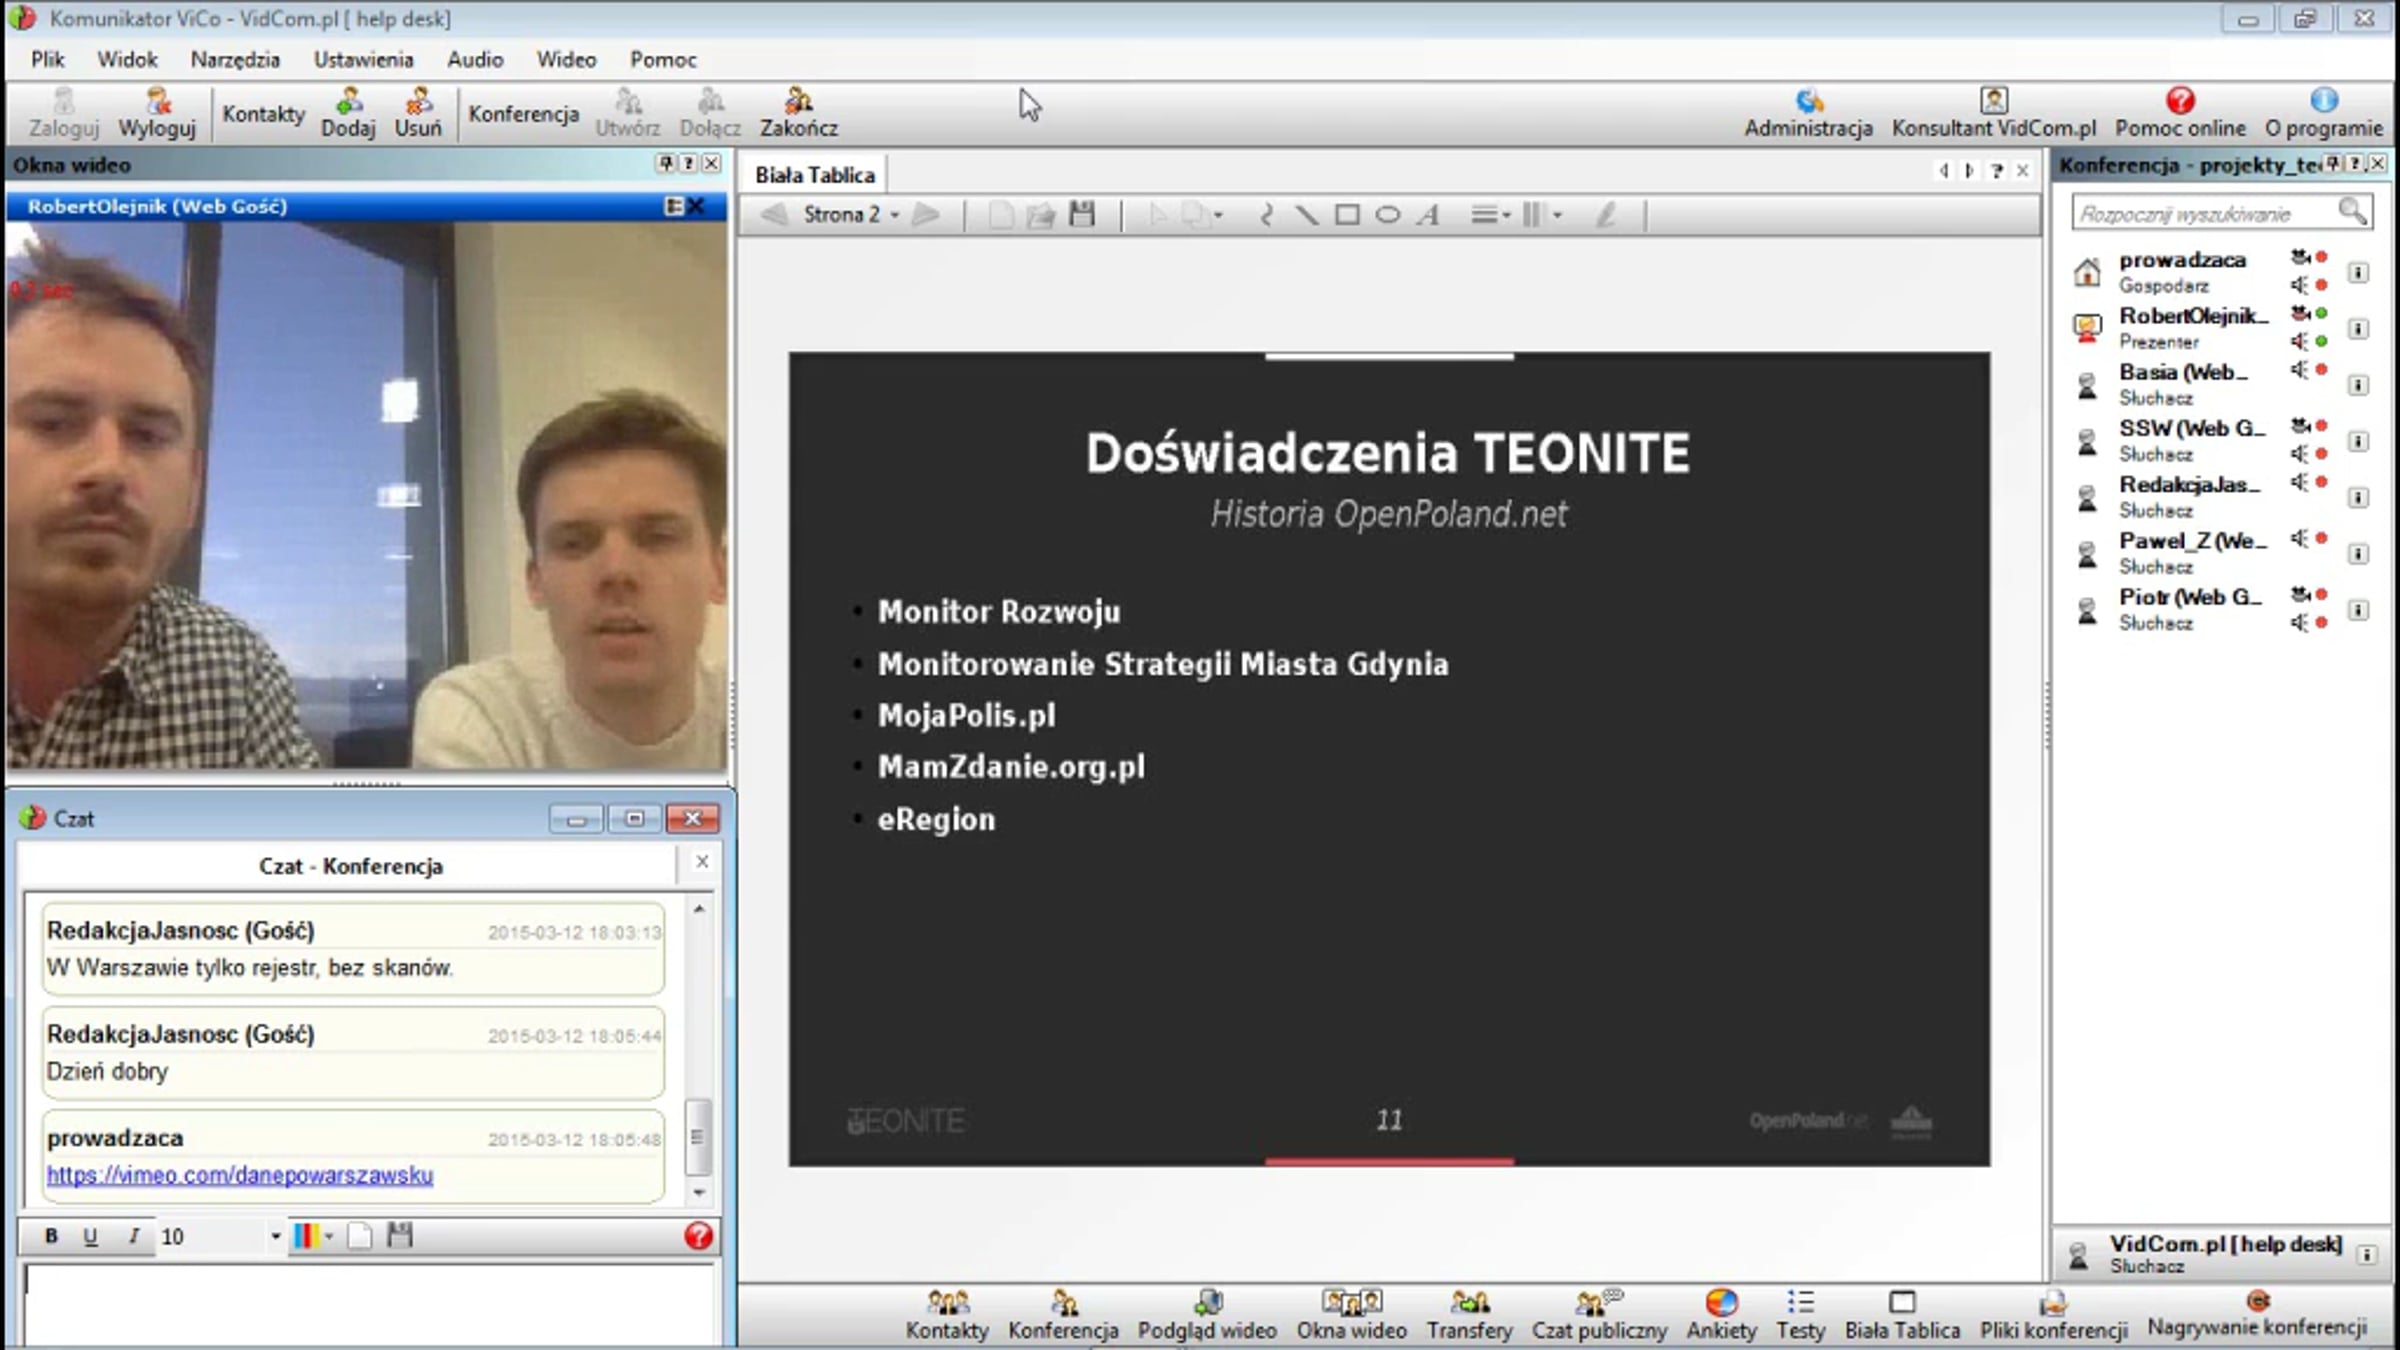Screen dimensions: 2400x1350
Task: Open Ankiety surveys in bottom bar
Action: pos(1721,1314)
